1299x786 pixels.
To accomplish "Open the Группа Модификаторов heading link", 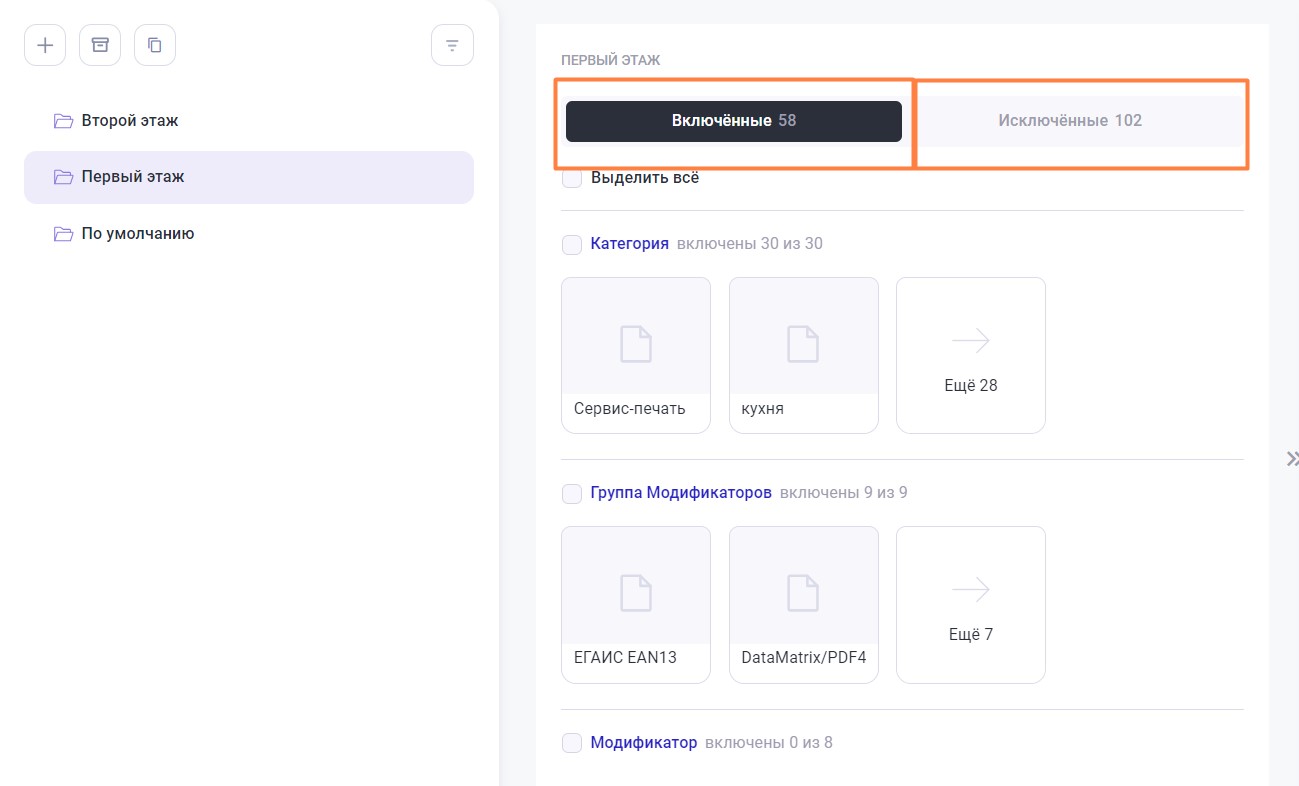I will coord(681,492).
